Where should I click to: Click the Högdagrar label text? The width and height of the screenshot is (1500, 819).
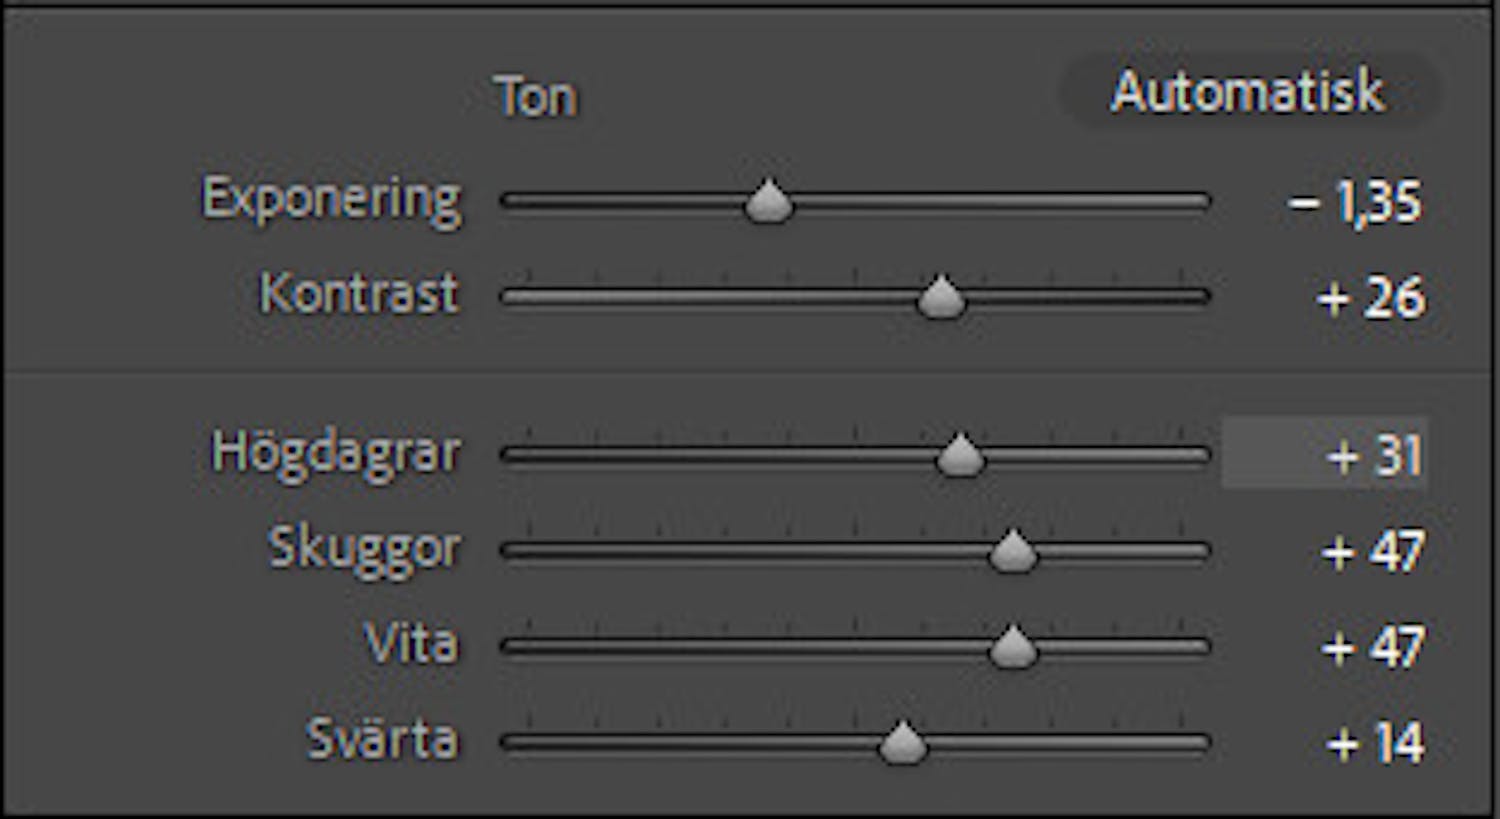click(336, 453)
